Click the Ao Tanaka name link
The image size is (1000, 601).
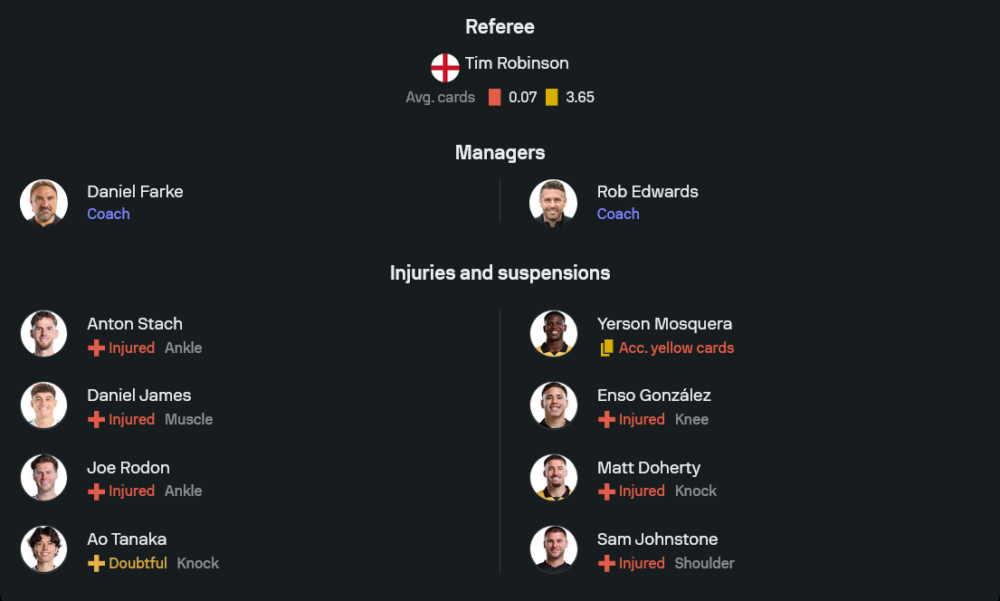tap(127, 539)
